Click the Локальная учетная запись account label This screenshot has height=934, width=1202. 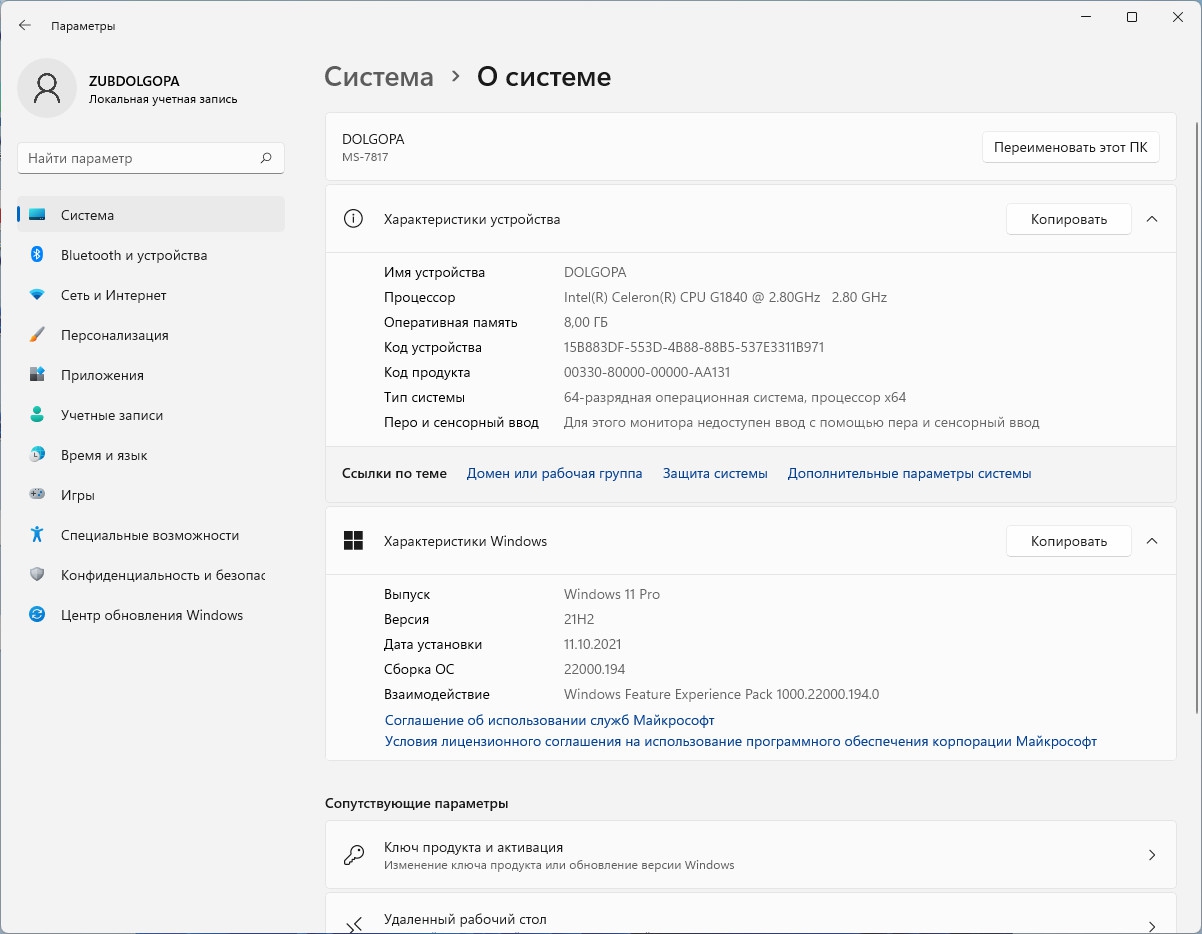(163, 99)
